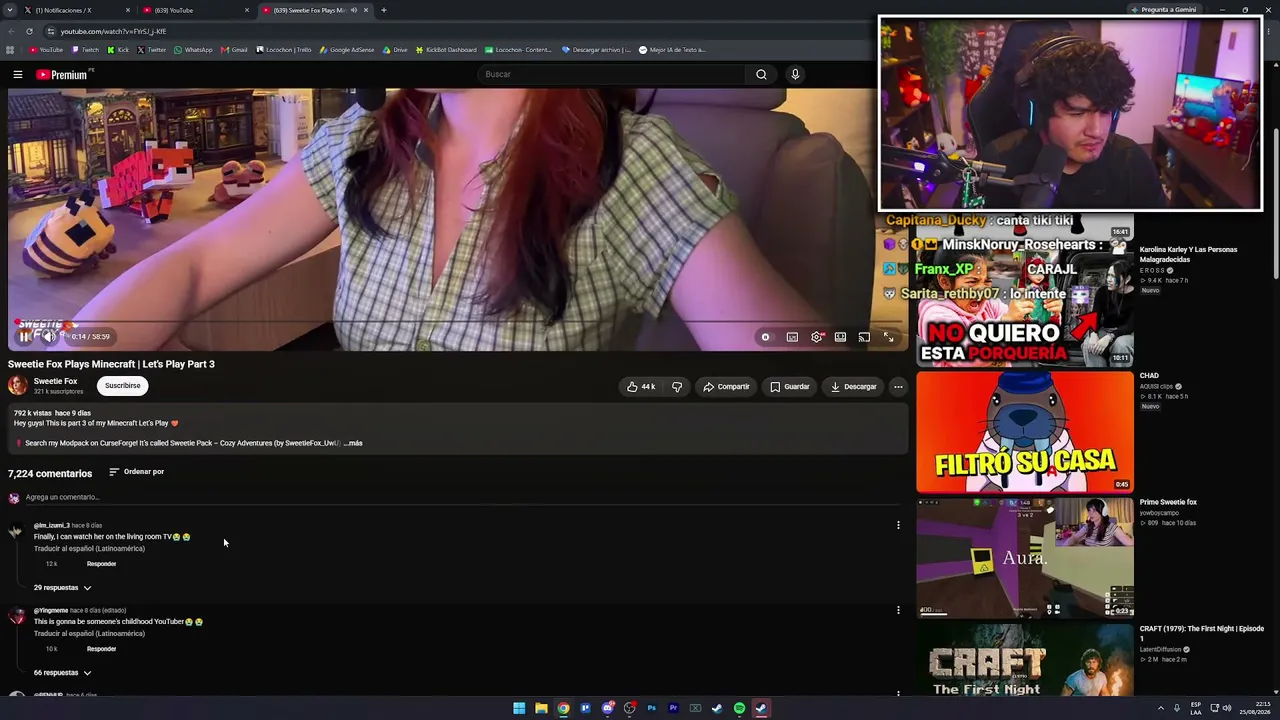The height and width of the screenshot is (720, 1280).
Task: Open the FILTRÓ SU CASA video thumbnail
Action: pos(1025,432)
